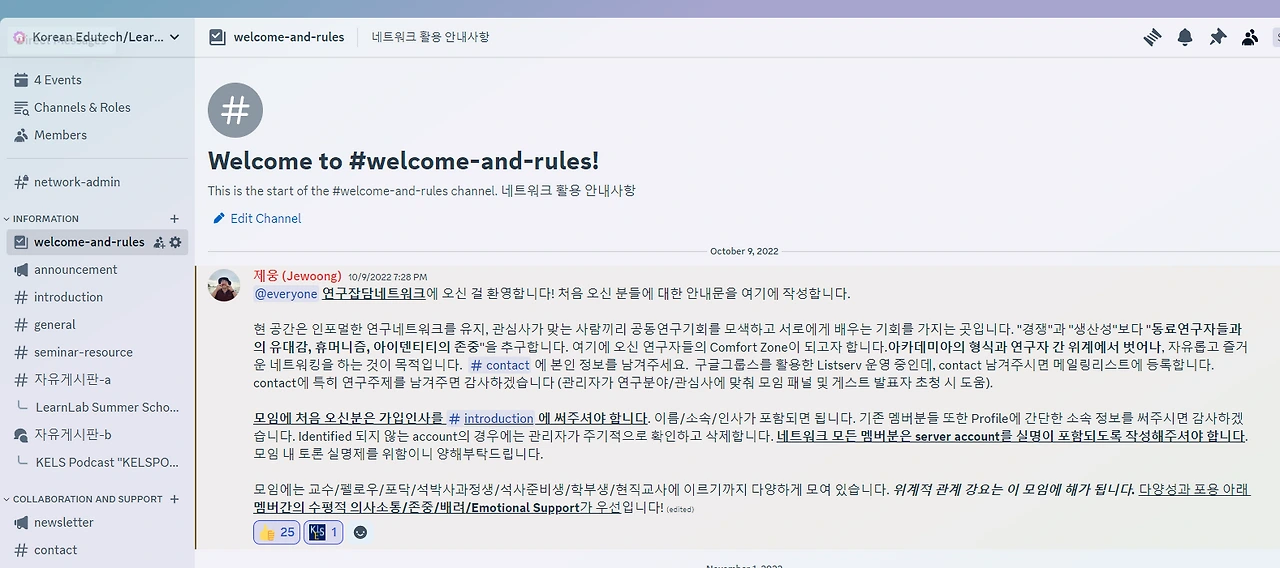Toggle the member list icon
The image size is (1280, 568).
1250,37
